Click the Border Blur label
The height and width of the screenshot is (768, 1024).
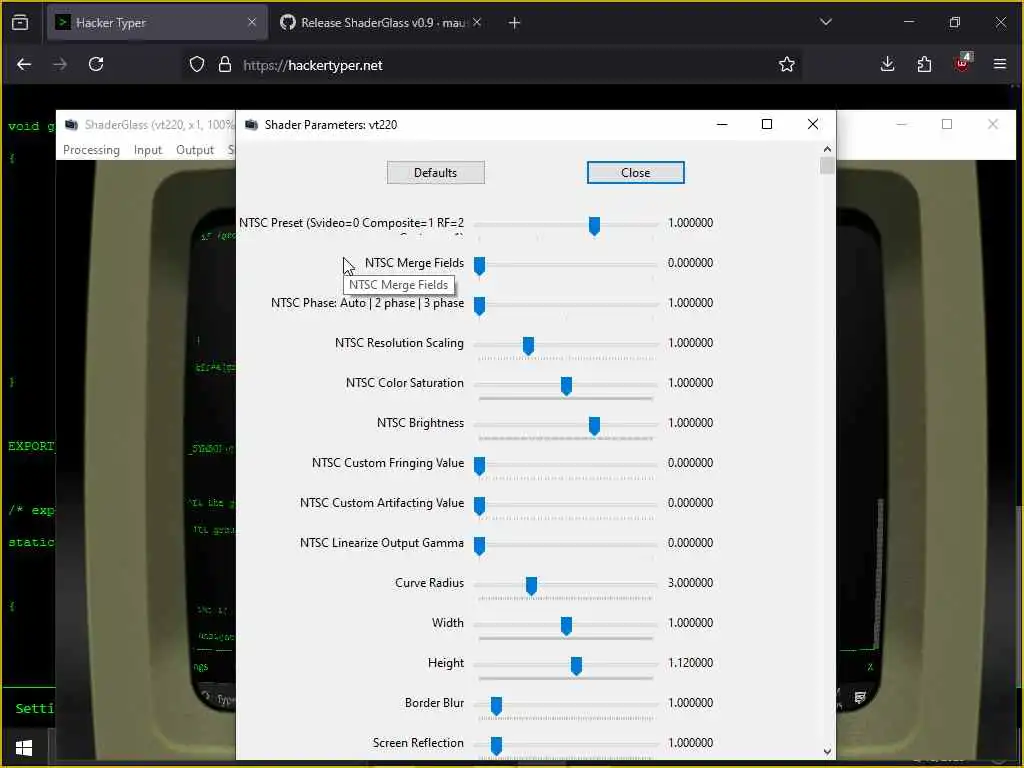click(x=434, y=703)
